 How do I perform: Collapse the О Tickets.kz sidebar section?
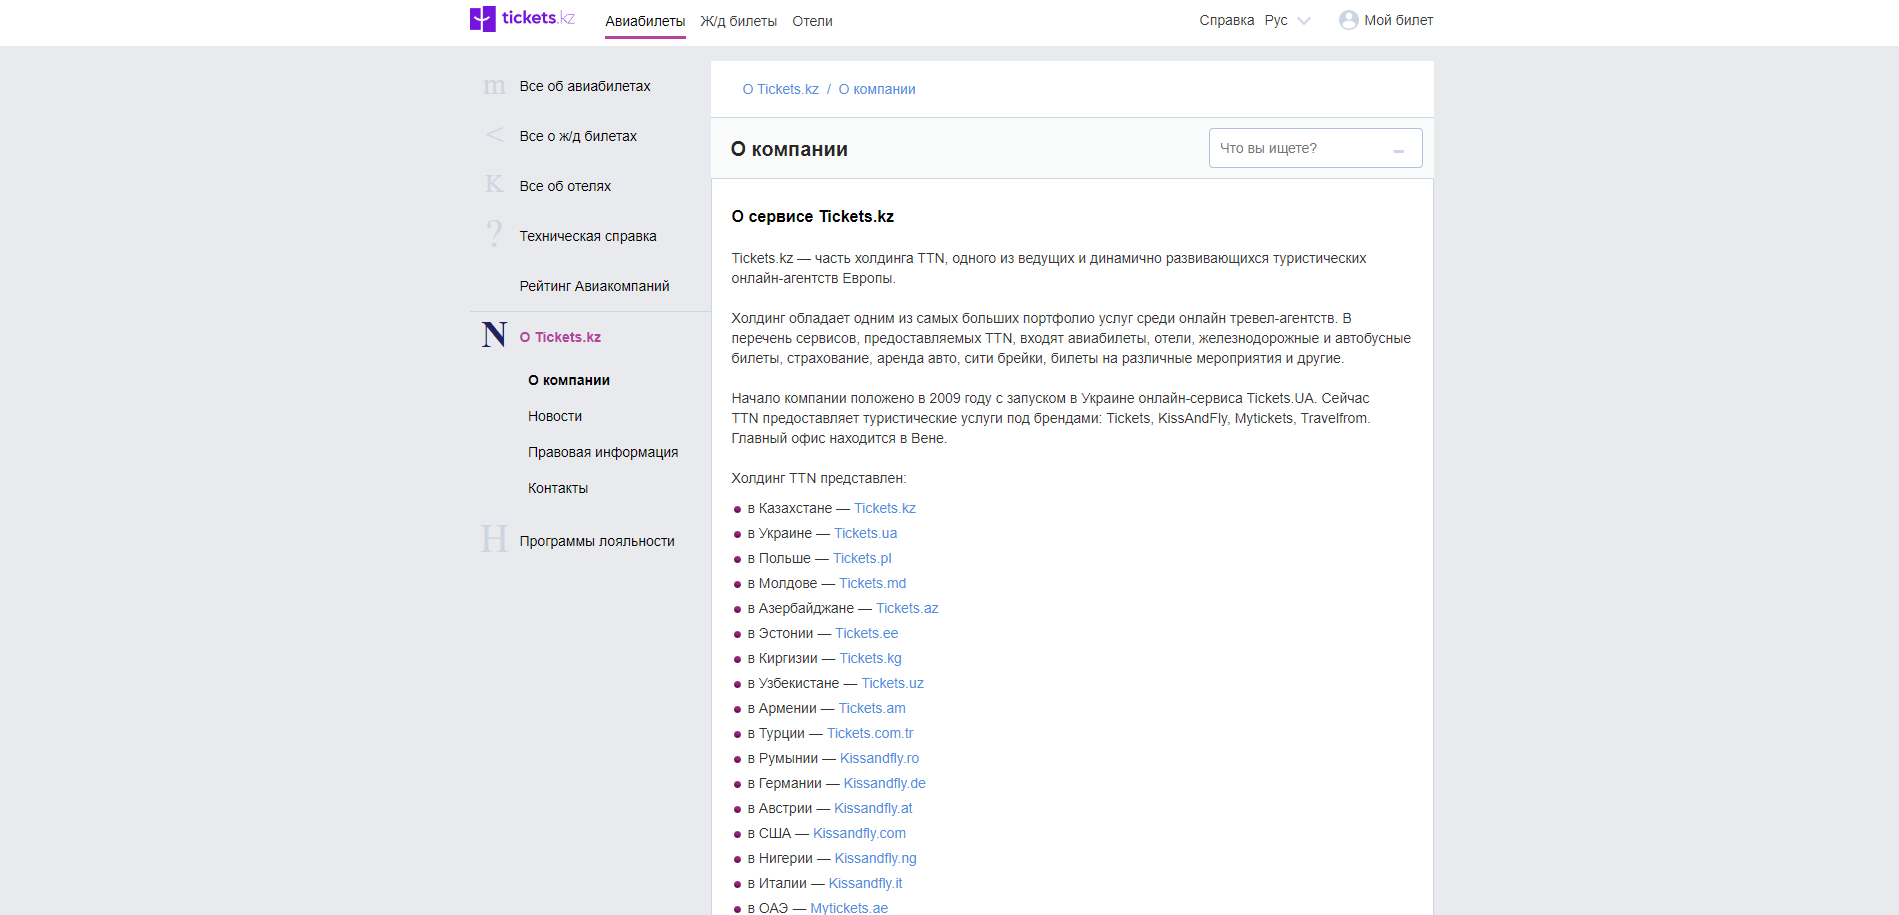point(560,337)
